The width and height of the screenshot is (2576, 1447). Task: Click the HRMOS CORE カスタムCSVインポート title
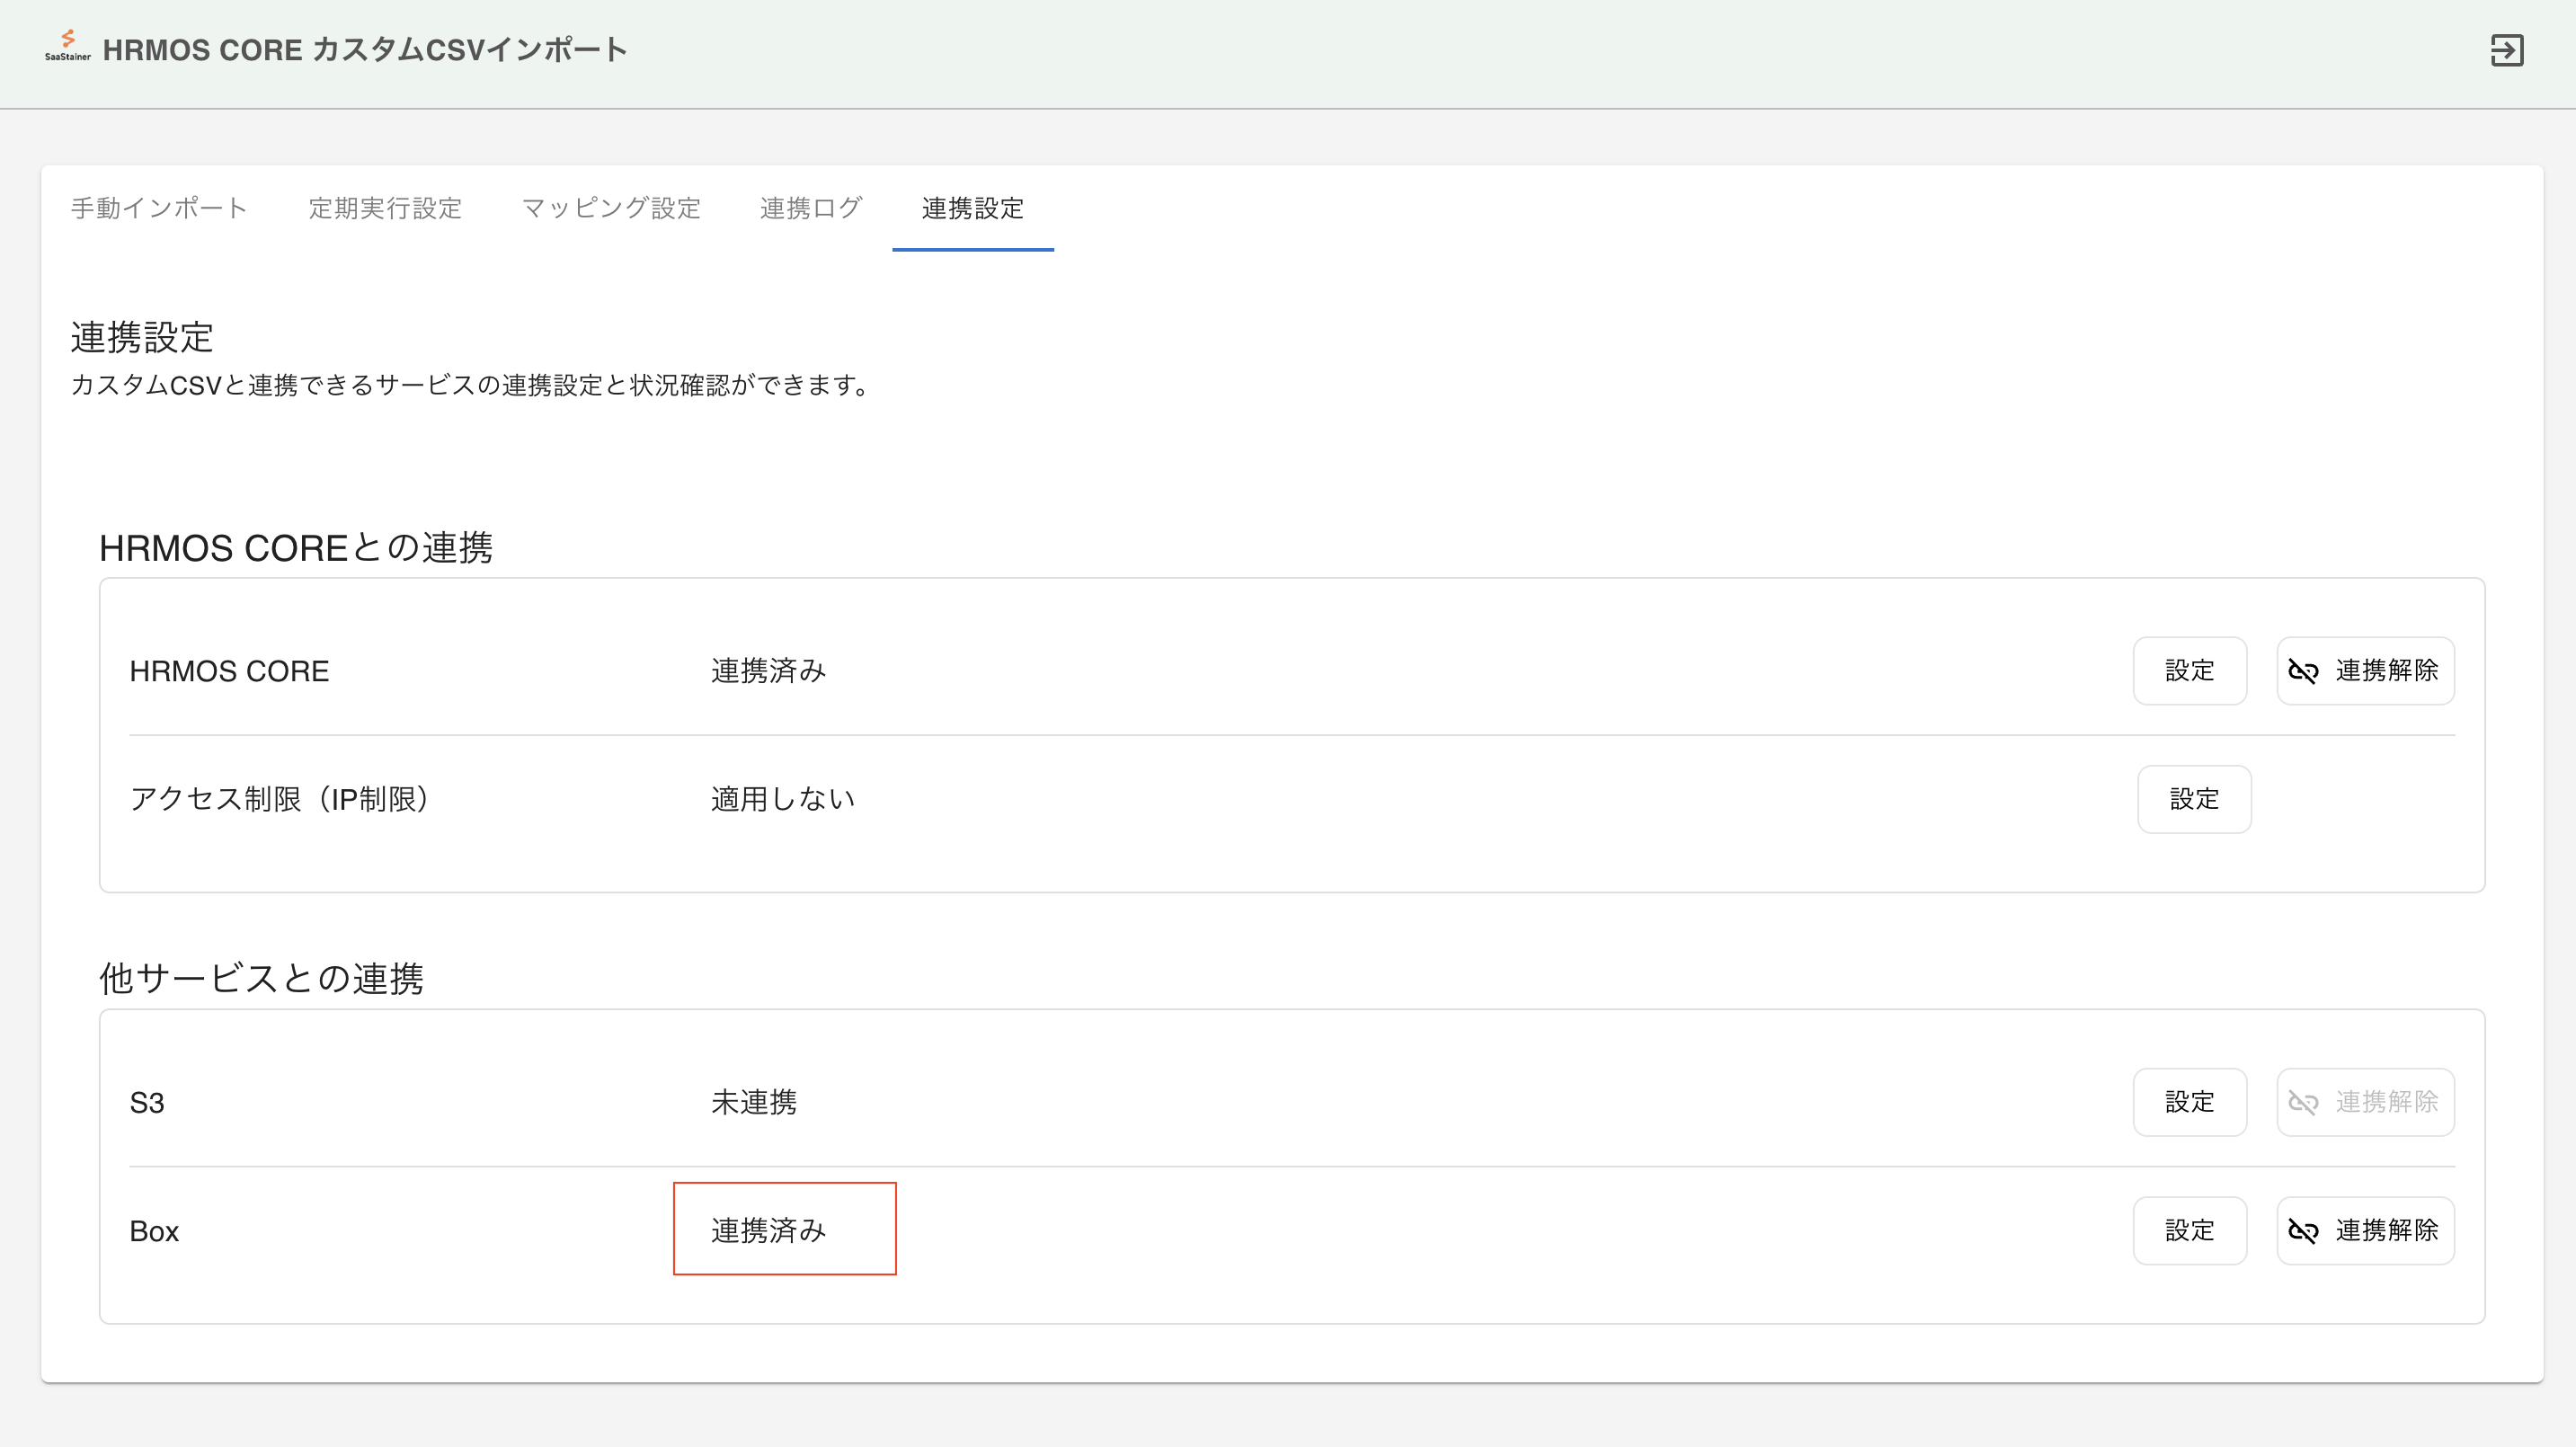(365, 50)
